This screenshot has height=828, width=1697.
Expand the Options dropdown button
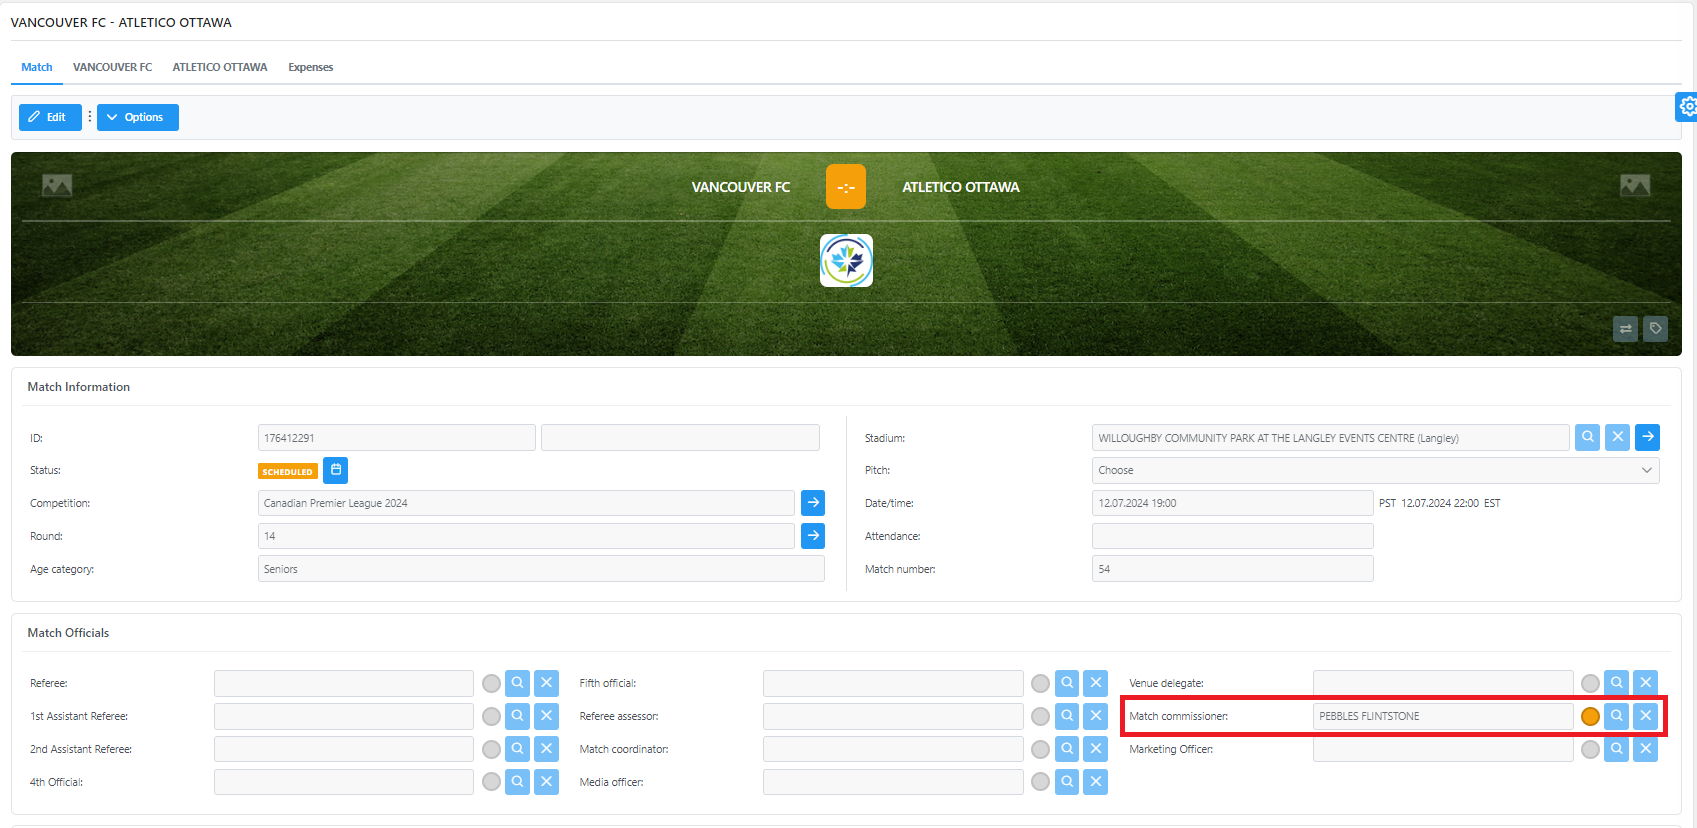pos(138,117)
